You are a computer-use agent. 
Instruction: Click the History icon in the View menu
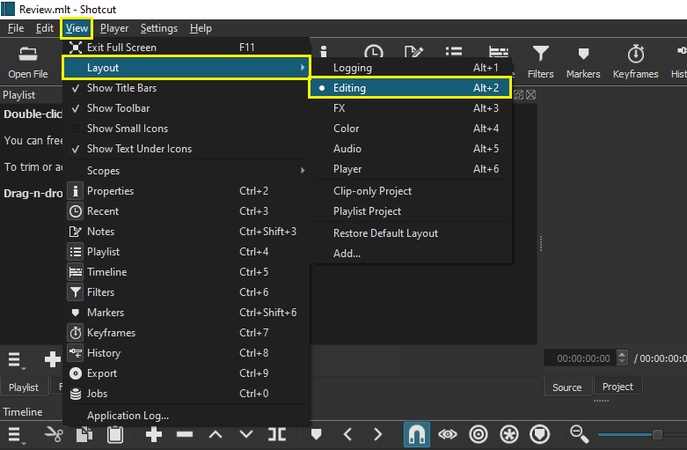(x=75, y=353)
